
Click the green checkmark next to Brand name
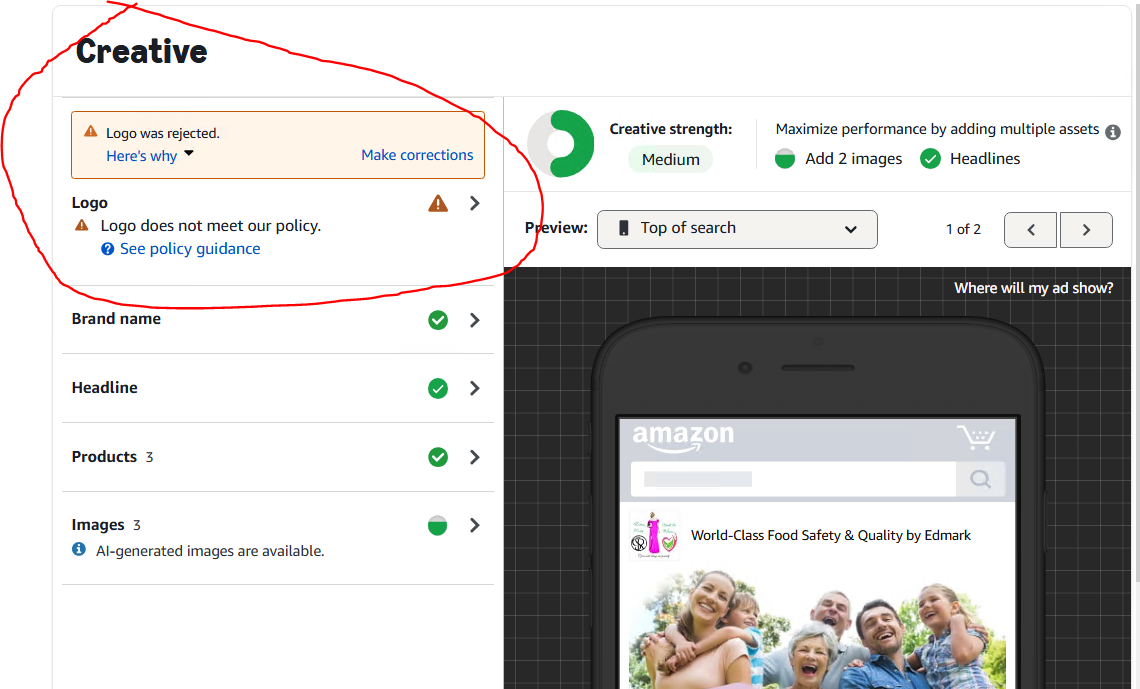(438, 320)
